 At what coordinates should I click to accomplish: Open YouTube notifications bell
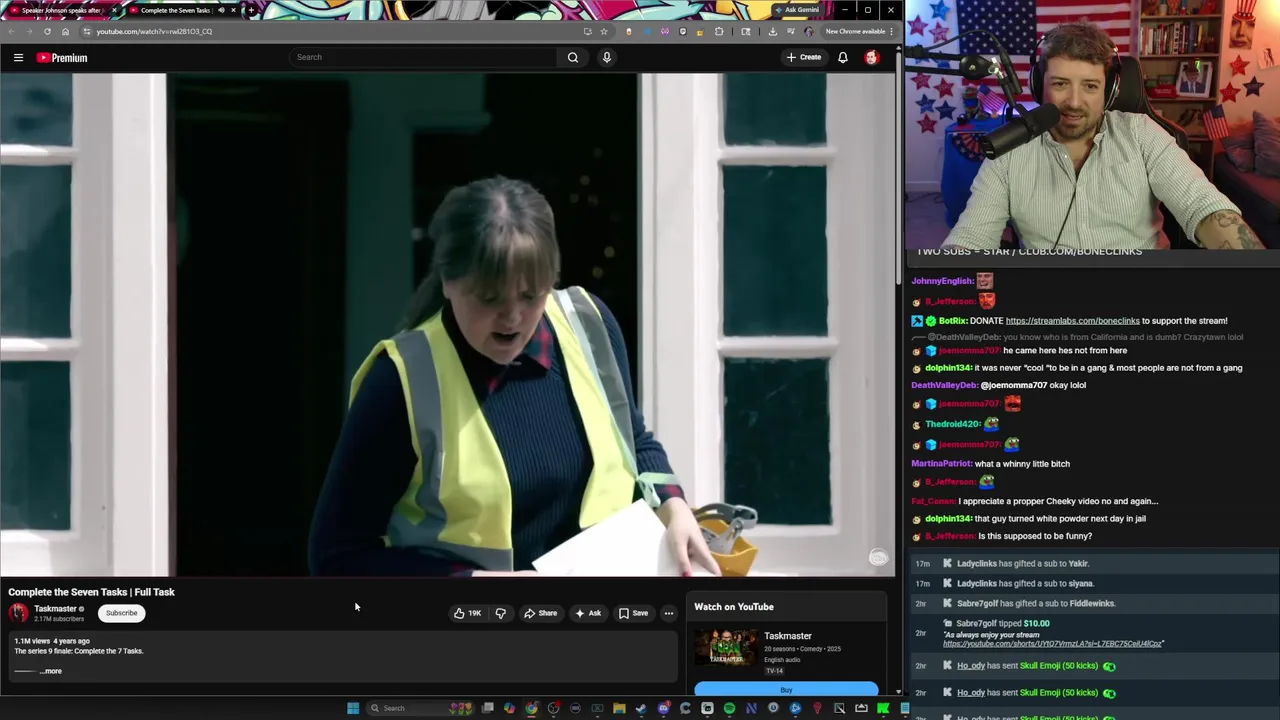point(843,57)
